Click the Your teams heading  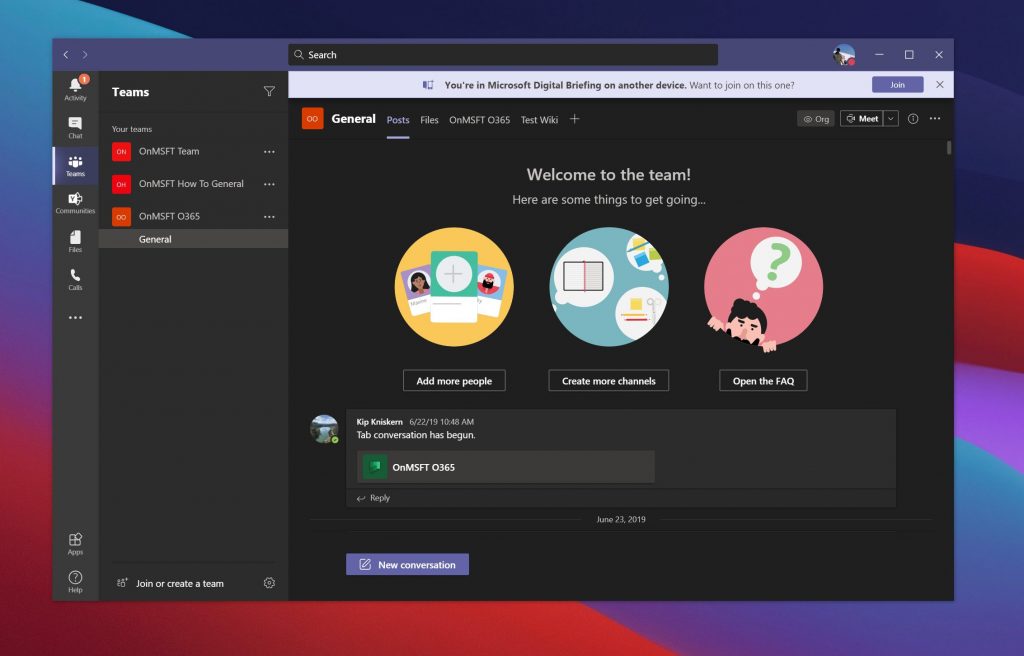[x=132, y=129]
